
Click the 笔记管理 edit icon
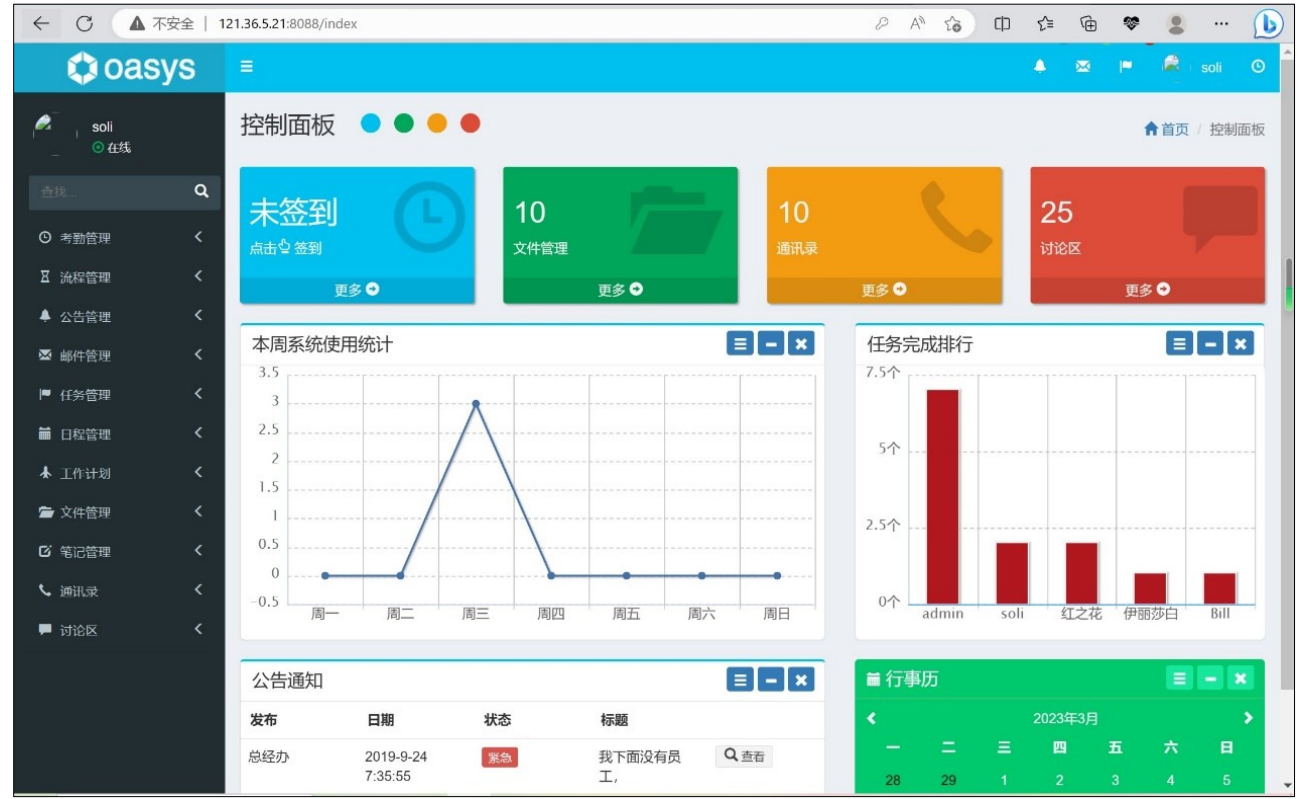[45, 551]
